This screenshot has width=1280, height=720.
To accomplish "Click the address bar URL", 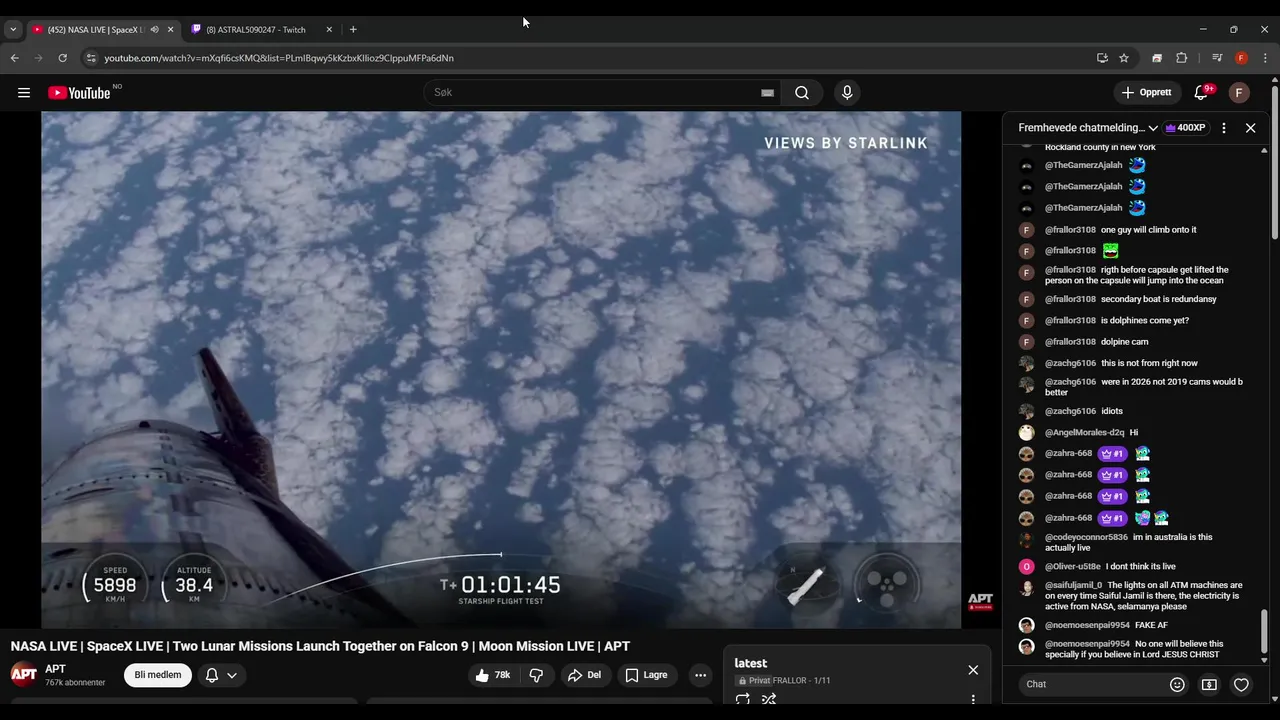I will click(279, 58).
